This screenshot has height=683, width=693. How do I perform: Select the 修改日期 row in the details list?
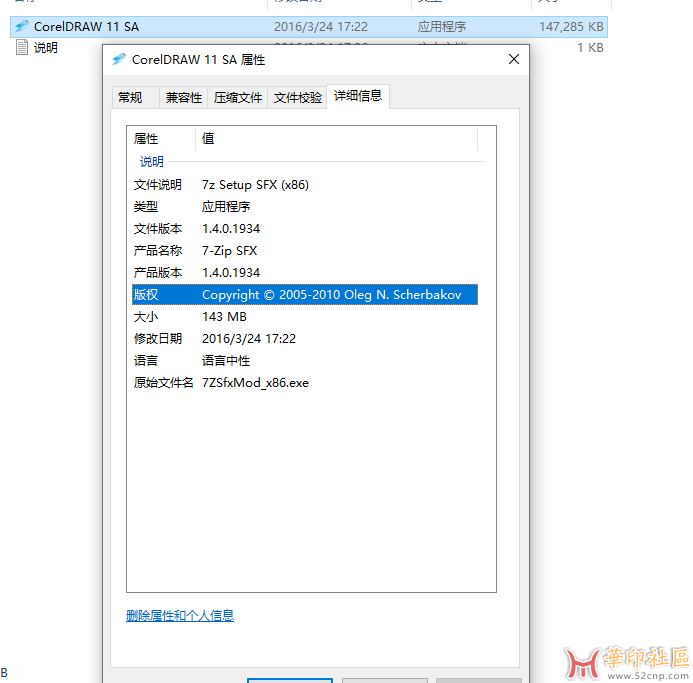[305, 339]
